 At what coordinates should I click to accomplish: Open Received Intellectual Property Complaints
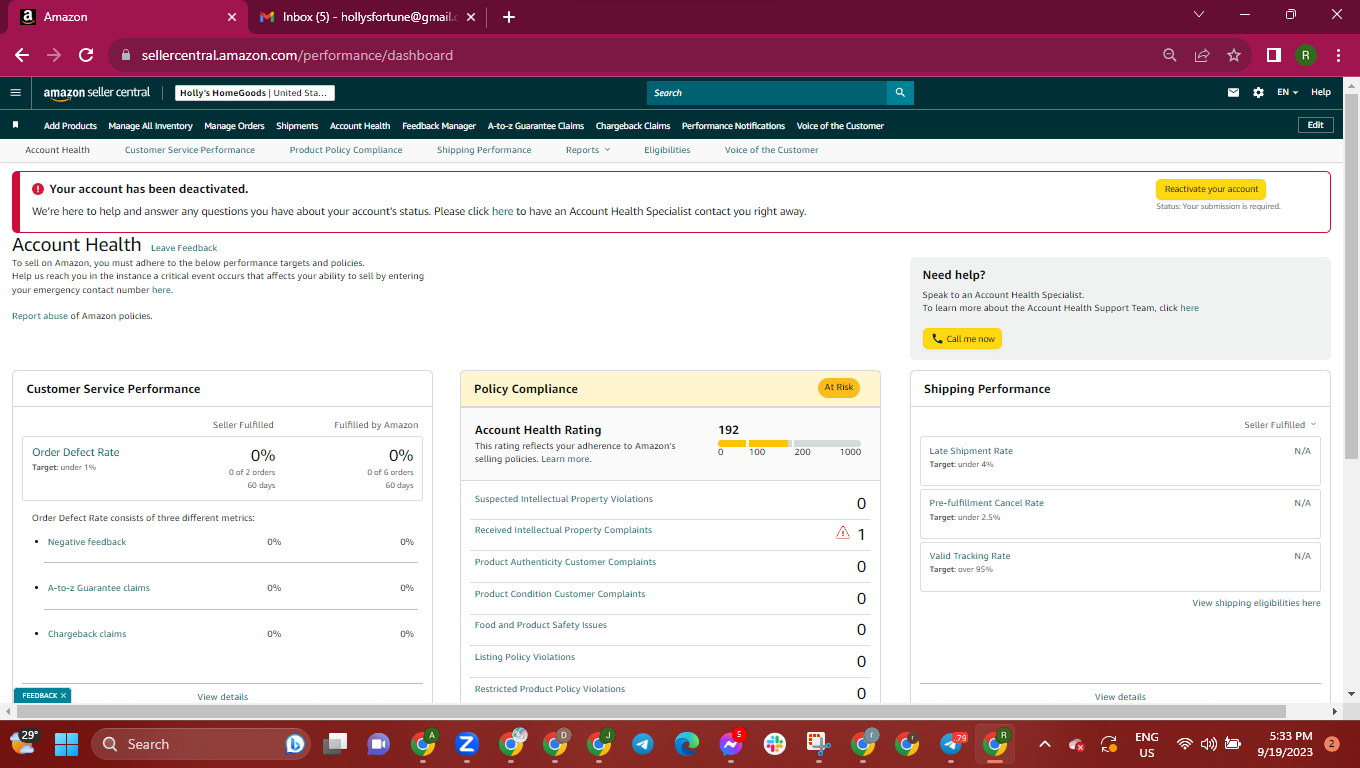point(563,530)
